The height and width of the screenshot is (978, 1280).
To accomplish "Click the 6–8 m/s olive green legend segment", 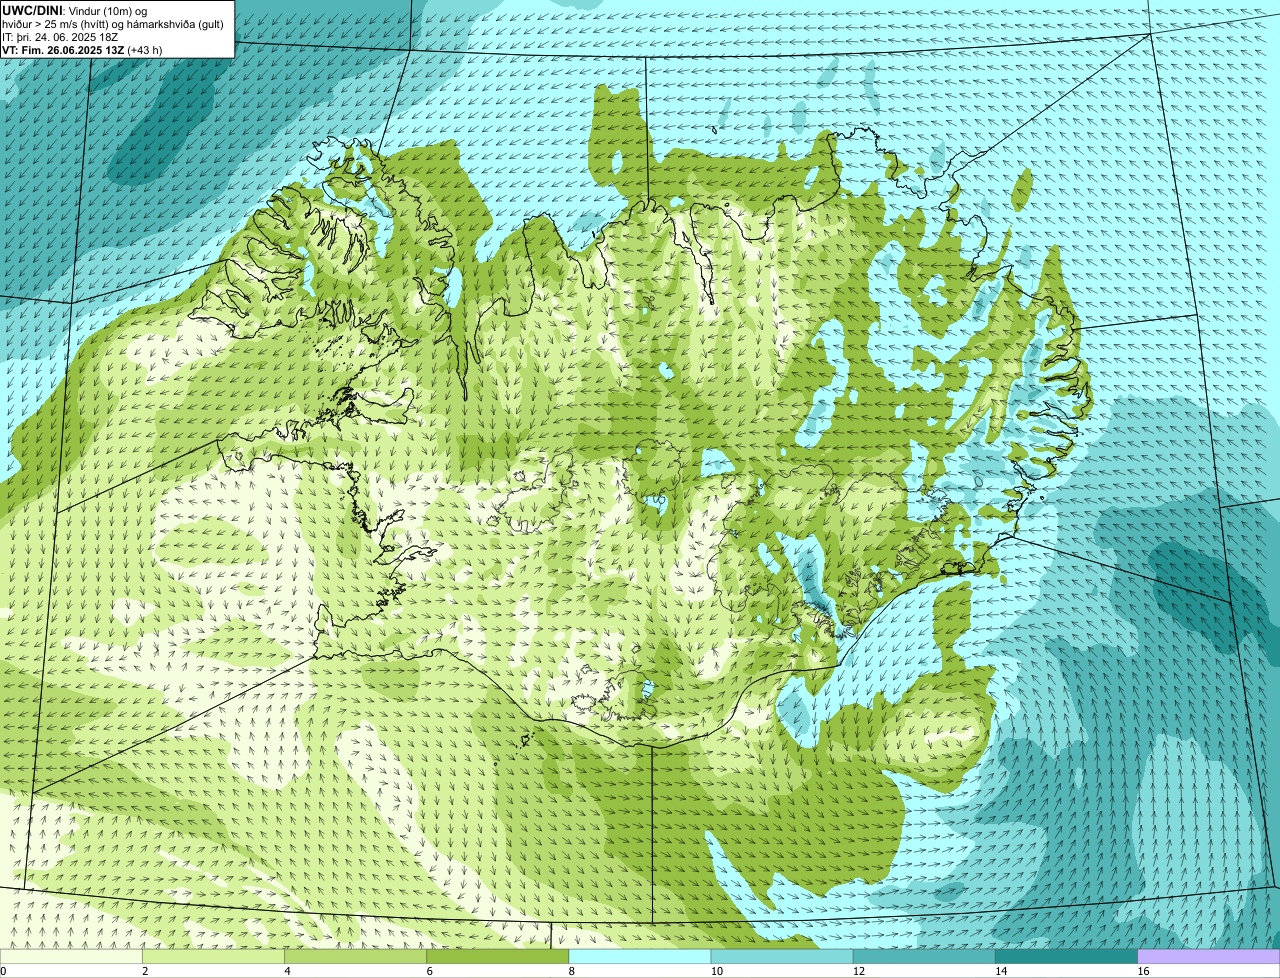I will tap(498, 956).
